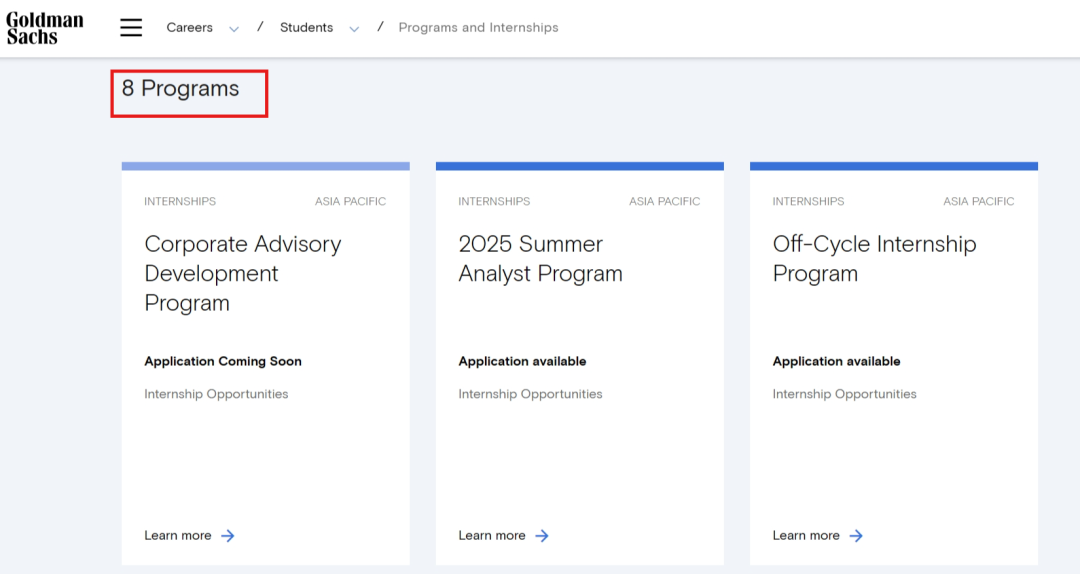Expand the Careers chevron dropdown

tap(234, 29)
